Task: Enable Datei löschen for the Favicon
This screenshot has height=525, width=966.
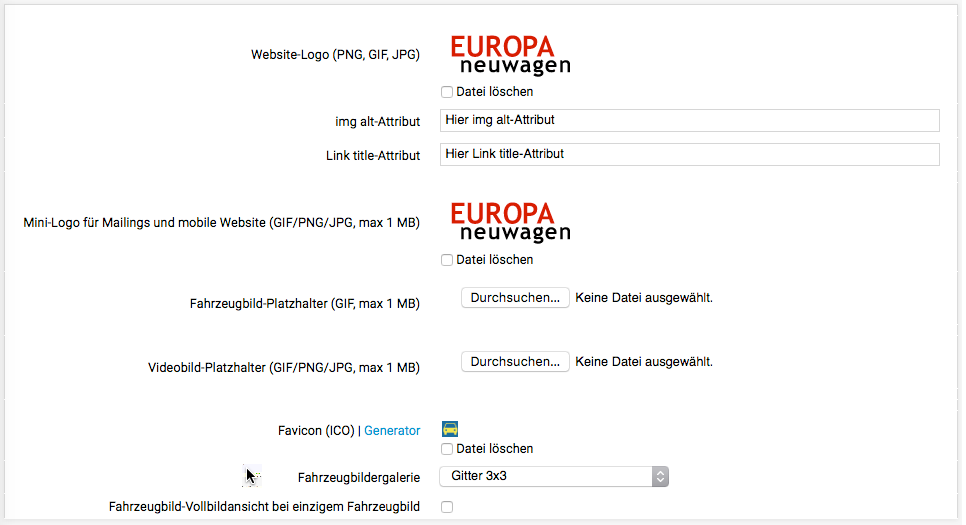Action: (447, 449)
